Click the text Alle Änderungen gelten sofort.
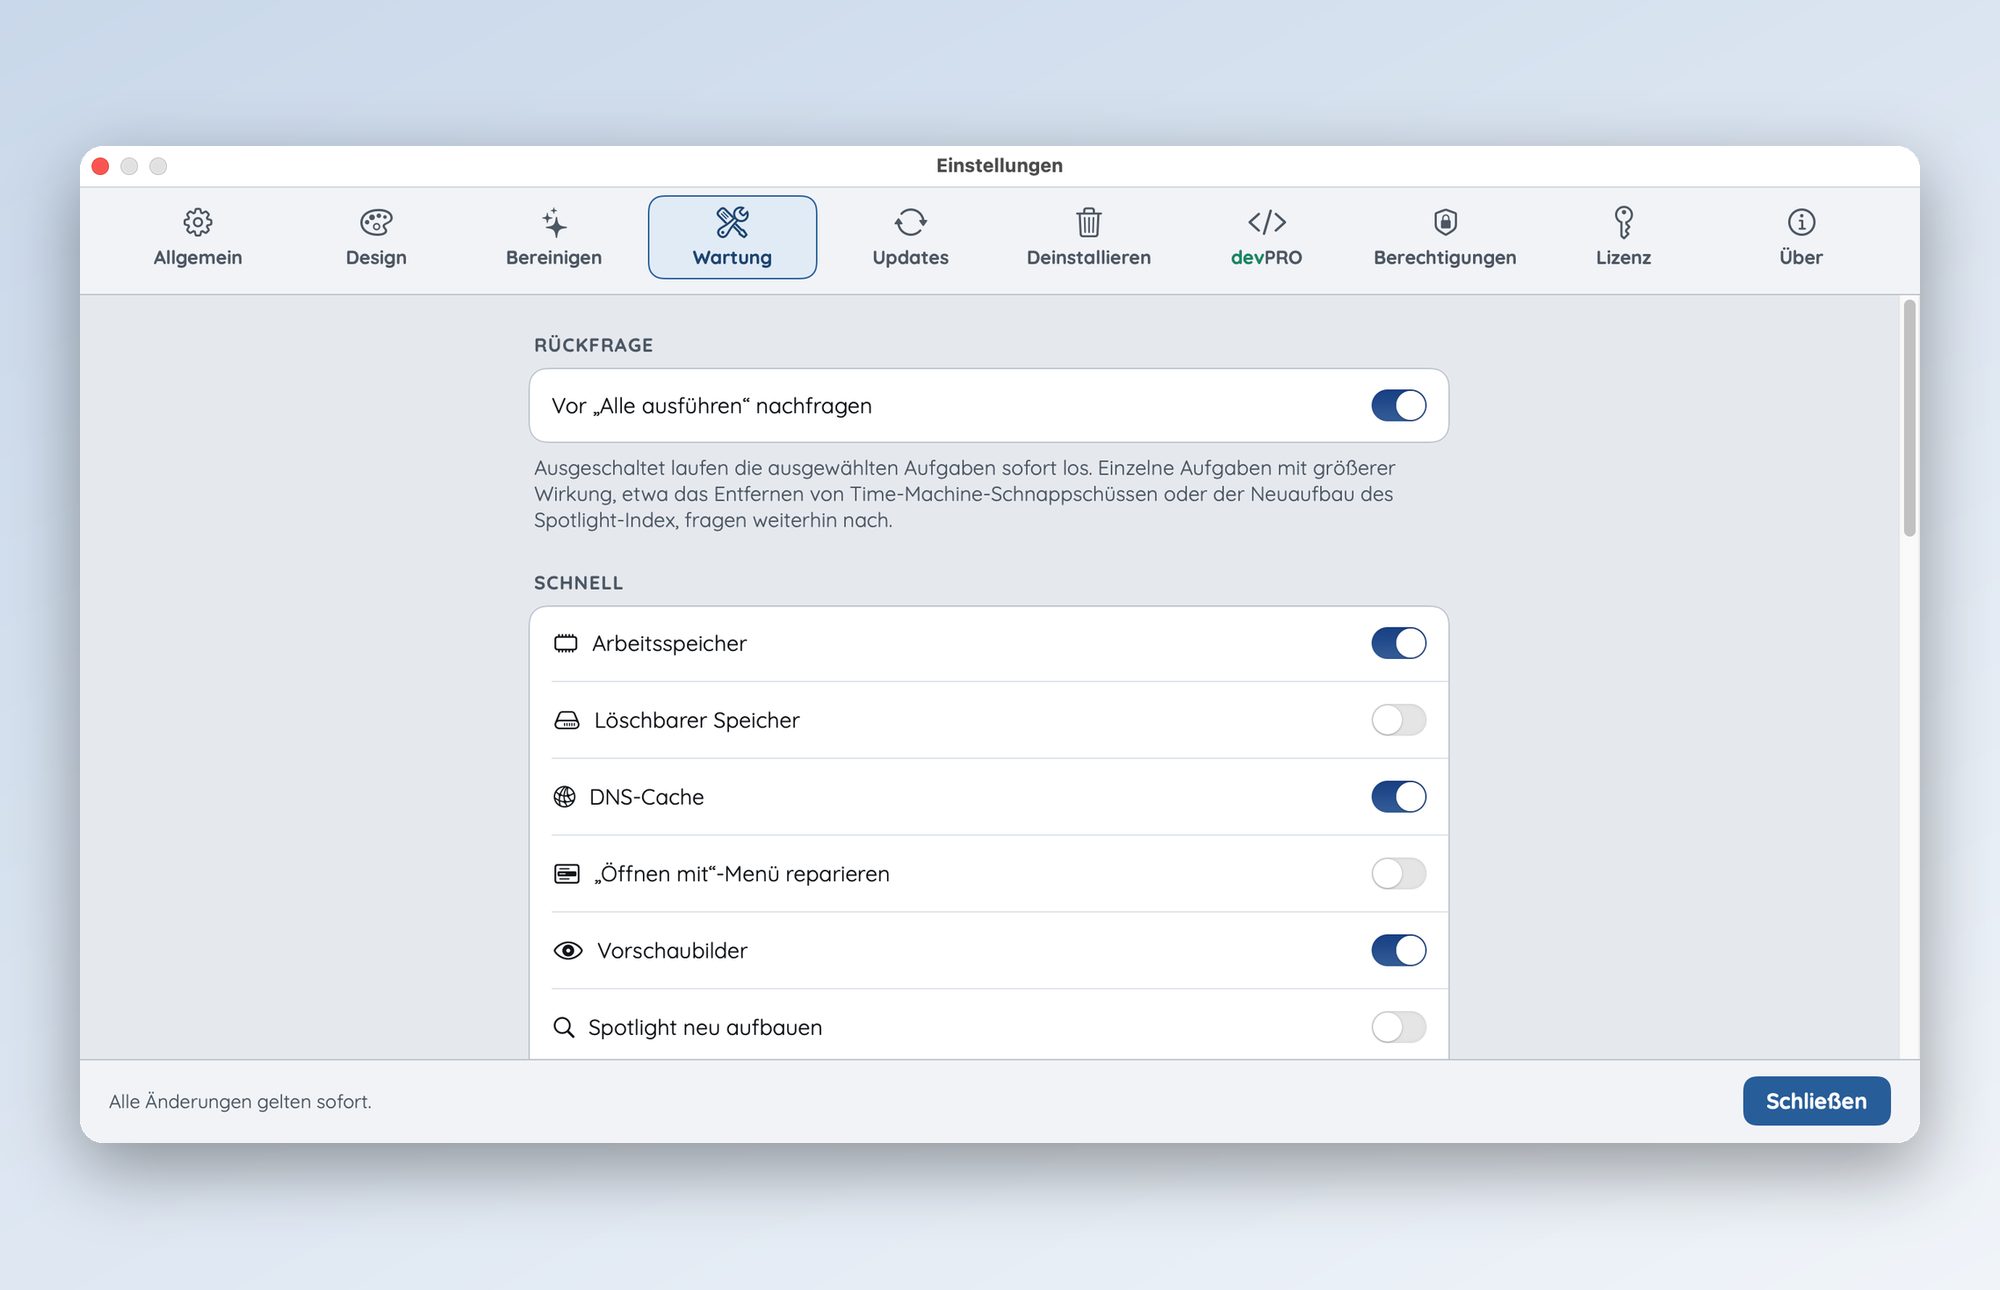The width and height of the screenshot is (2000, 1290). pyautogui.click(x=240, y=1102)
